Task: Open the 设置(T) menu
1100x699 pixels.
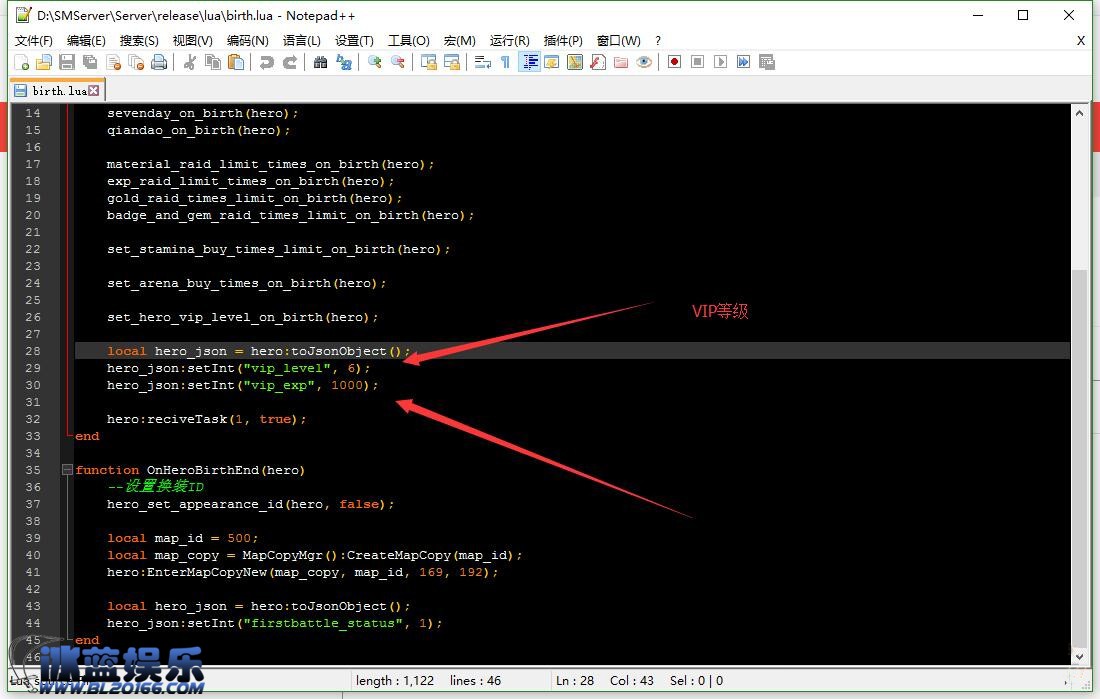Action: 354,41
